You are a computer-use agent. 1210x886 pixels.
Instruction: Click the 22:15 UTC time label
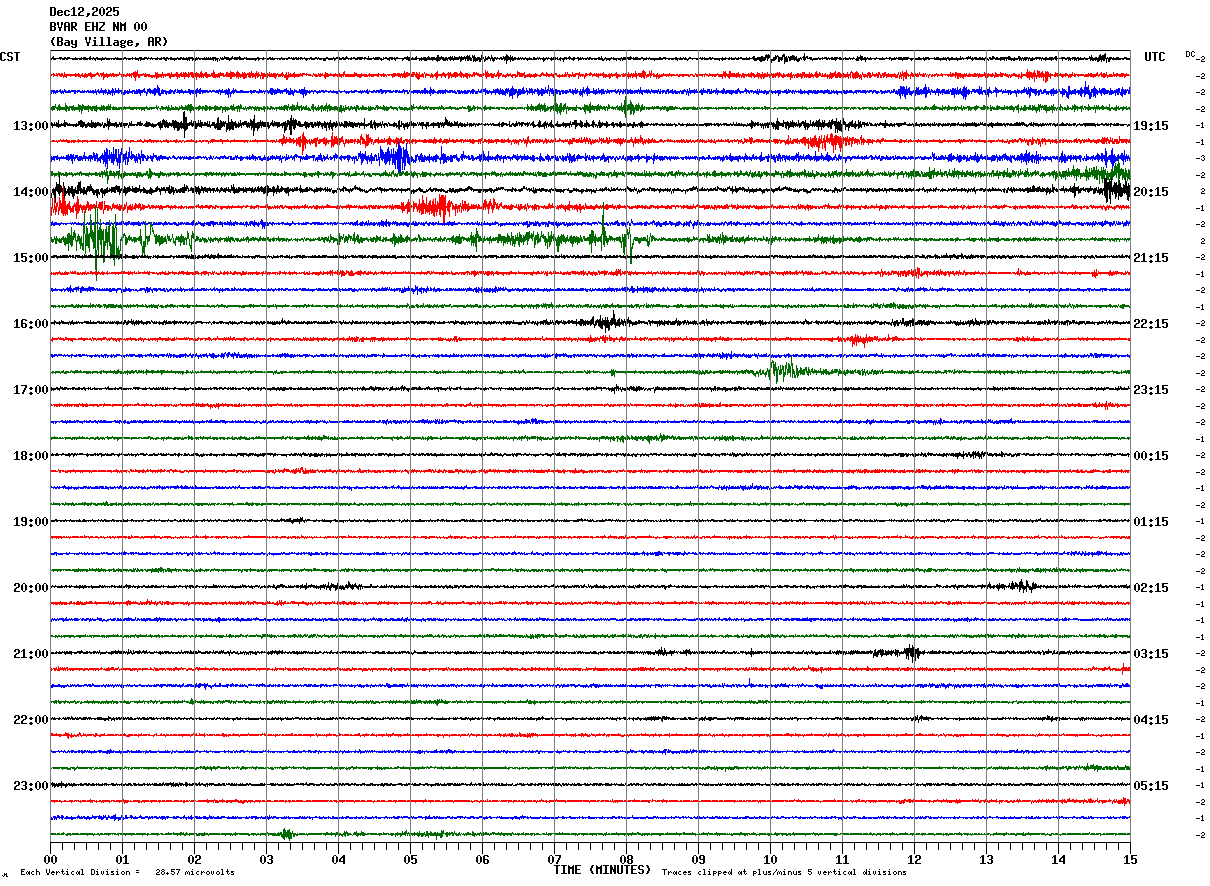[x=1151, y=324]
